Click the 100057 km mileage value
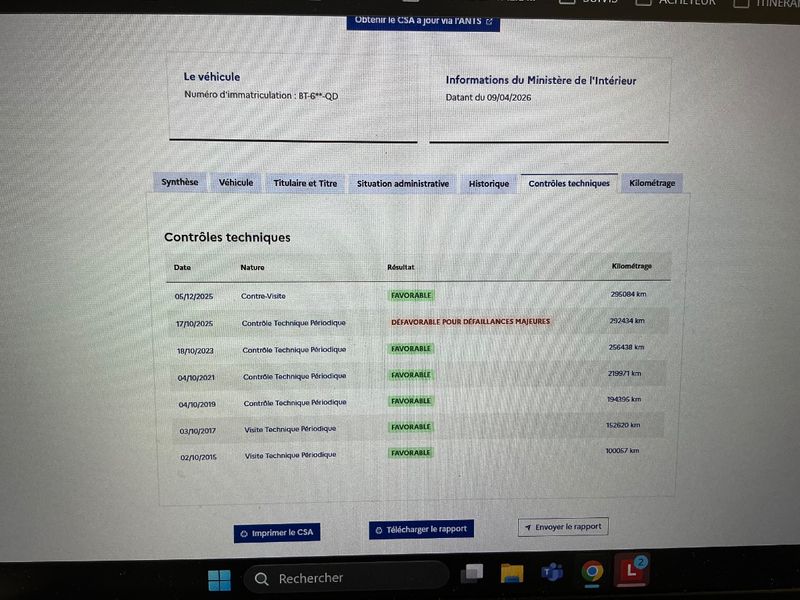This screenshot has width=800, height=600. (x=622, y=451)
